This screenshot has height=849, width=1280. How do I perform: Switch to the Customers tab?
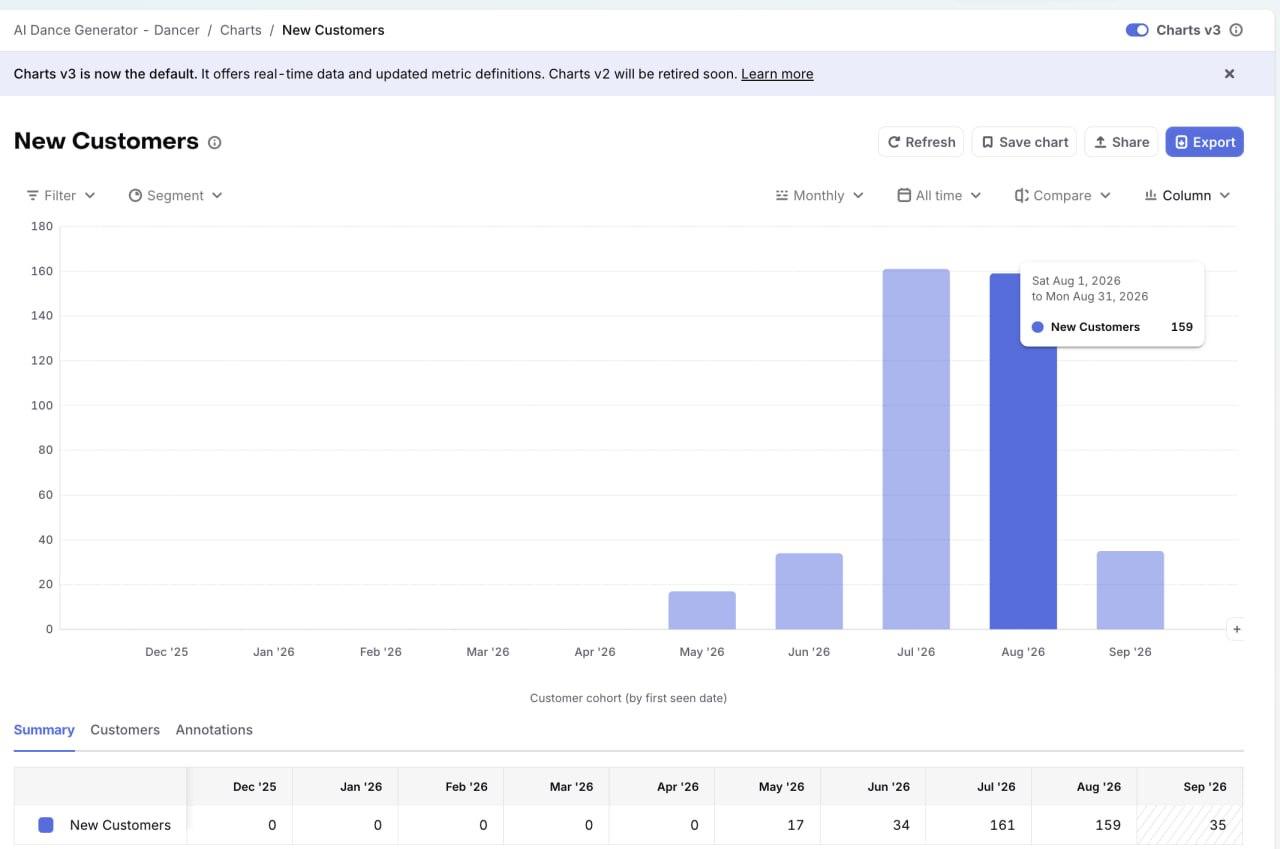tap(125, 730)
